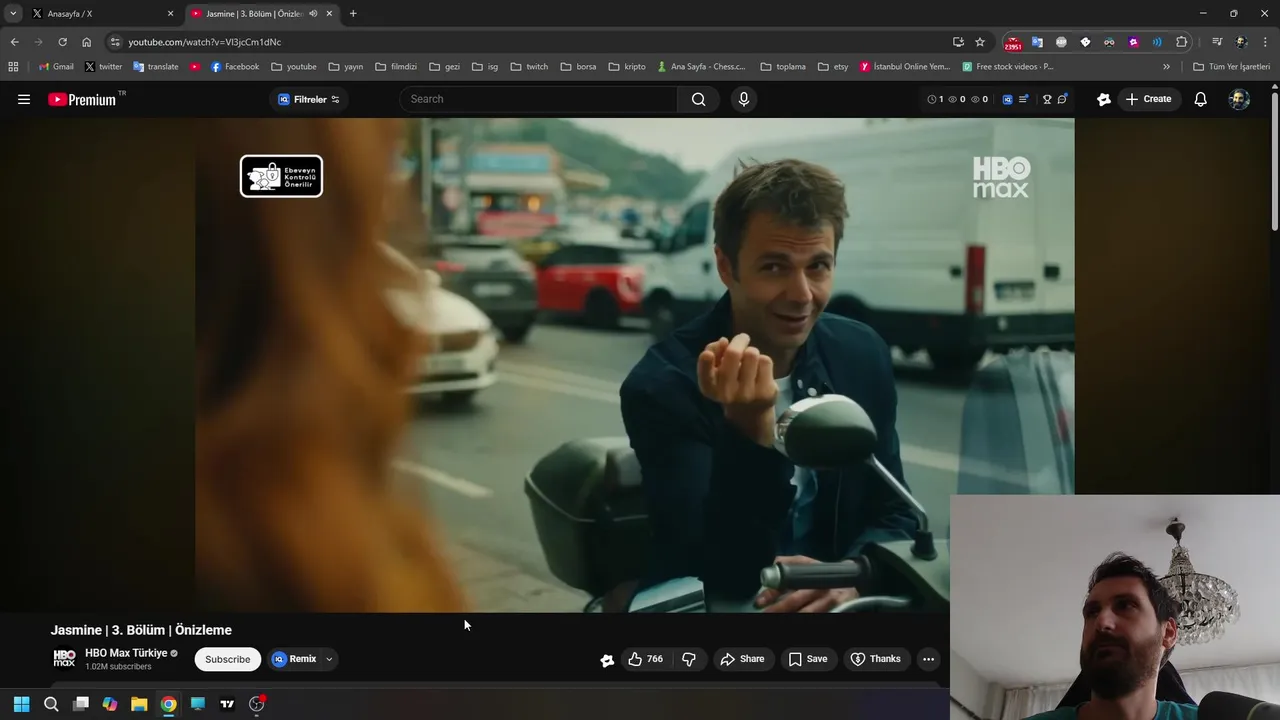Dislike the video with thumbs down
Image resolution: width=1280 pixels, height=720 pixels.
(689, 659)
